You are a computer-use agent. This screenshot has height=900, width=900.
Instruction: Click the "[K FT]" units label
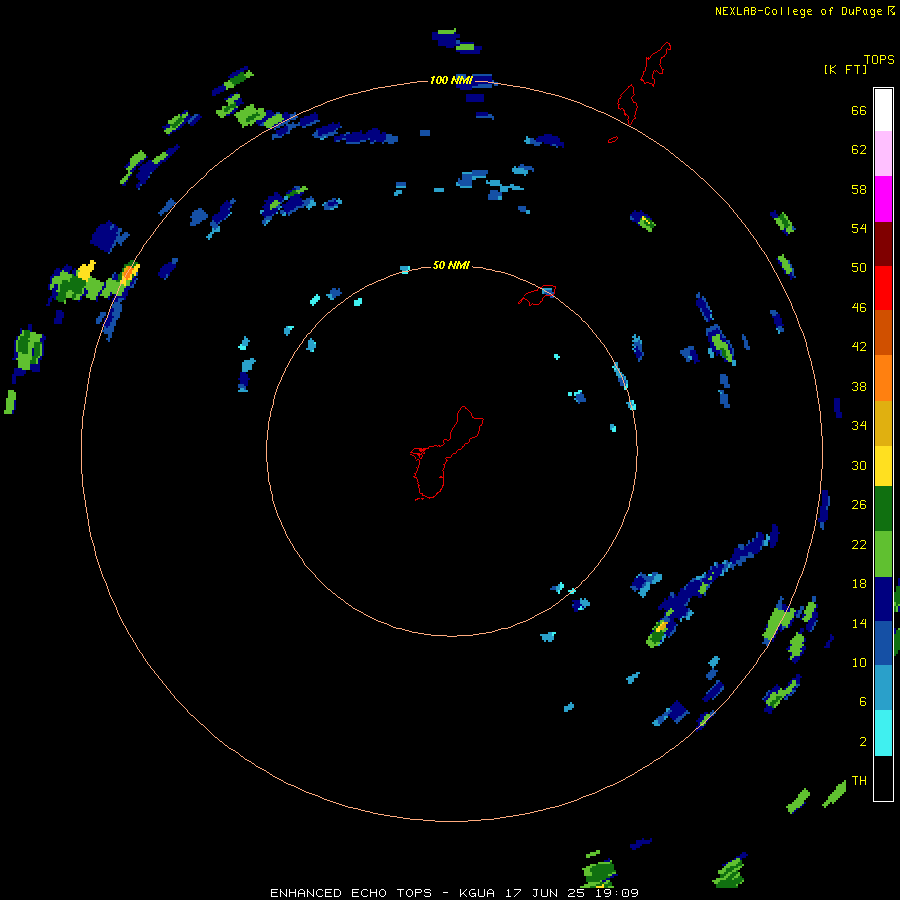[845, 70]
